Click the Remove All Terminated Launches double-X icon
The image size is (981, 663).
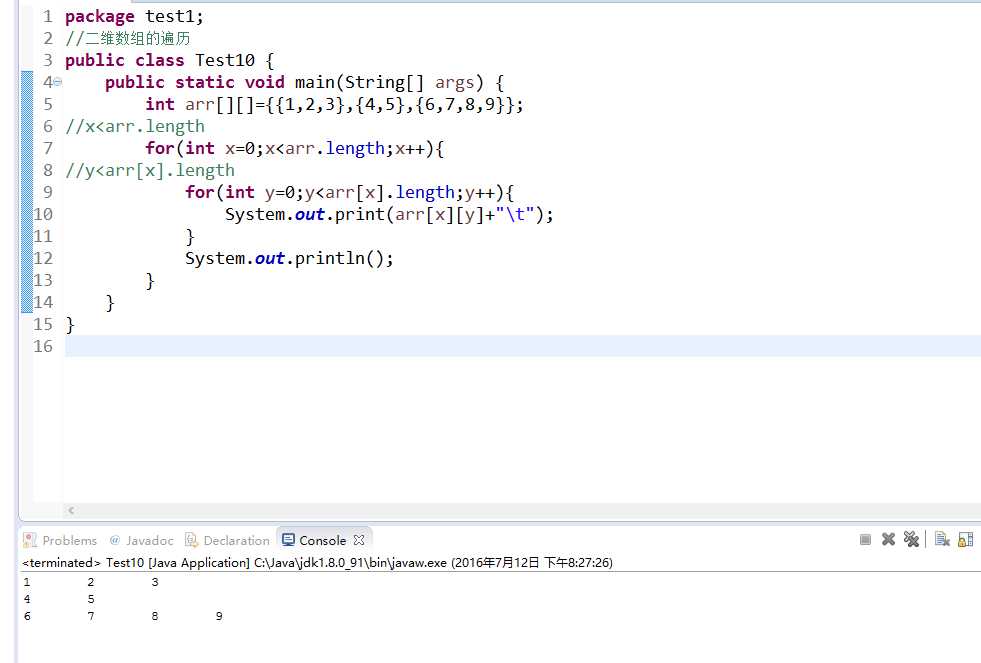click(911, 539)
